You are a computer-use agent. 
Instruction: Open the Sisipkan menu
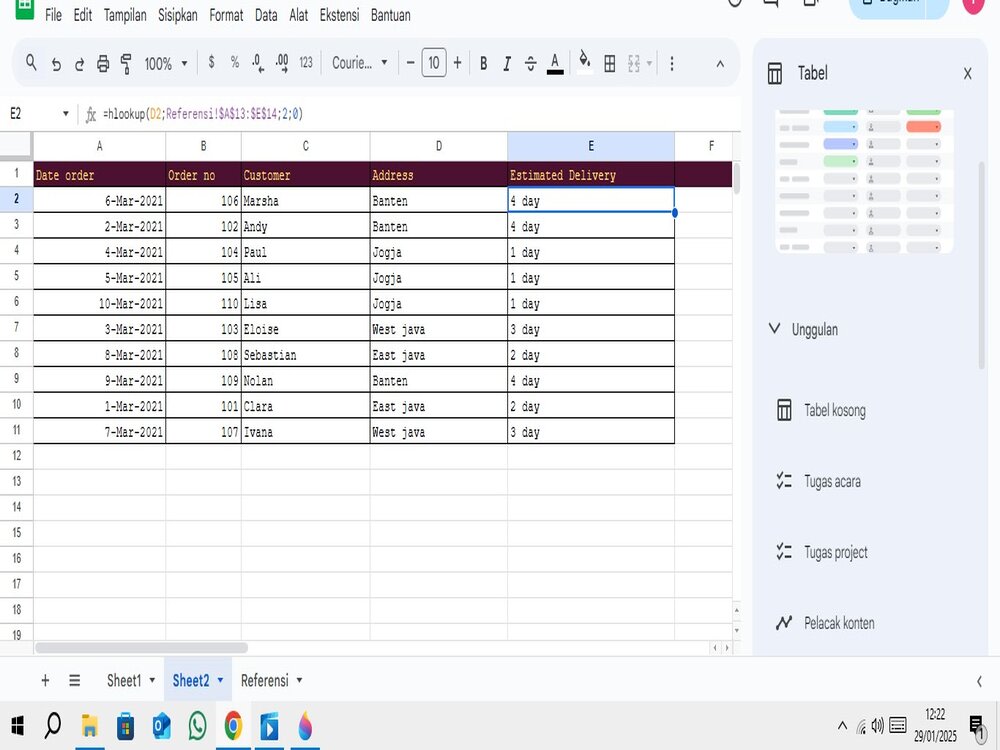(x=178, y=15)
